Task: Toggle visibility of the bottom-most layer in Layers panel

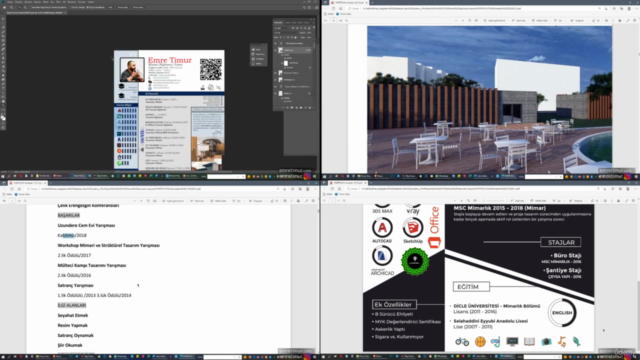Action: tap(275, 93)
